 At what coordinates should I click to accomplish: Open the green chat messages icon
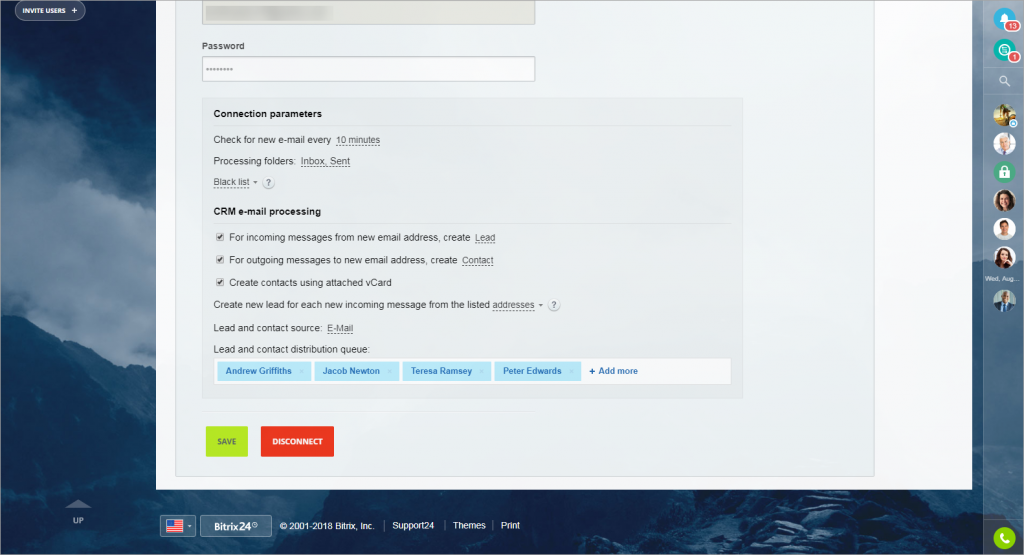coord(1004,50)
